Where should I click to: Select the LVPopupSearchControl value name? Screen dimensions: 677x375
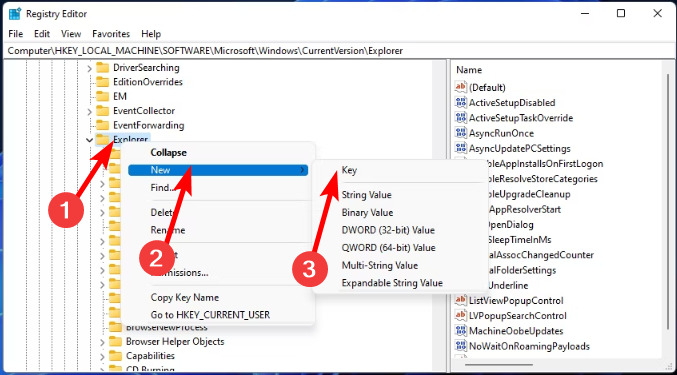[x=518, y=316]
